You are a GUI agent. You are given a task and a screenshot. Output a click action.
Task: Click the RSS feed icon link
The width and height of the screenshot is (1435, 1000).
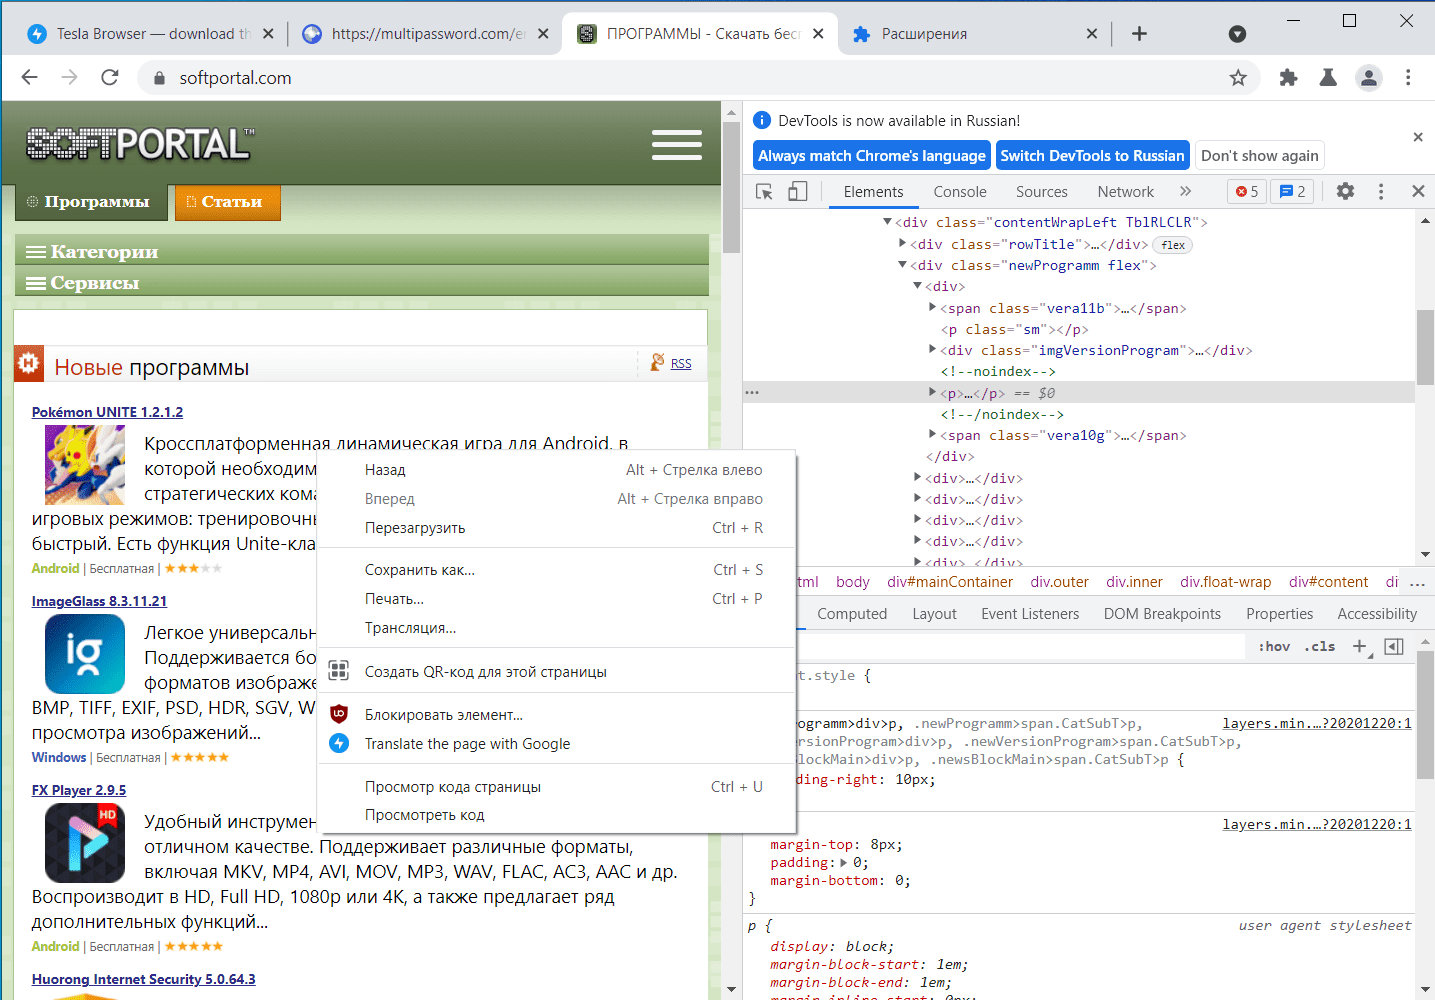click(x=657, y=363)
